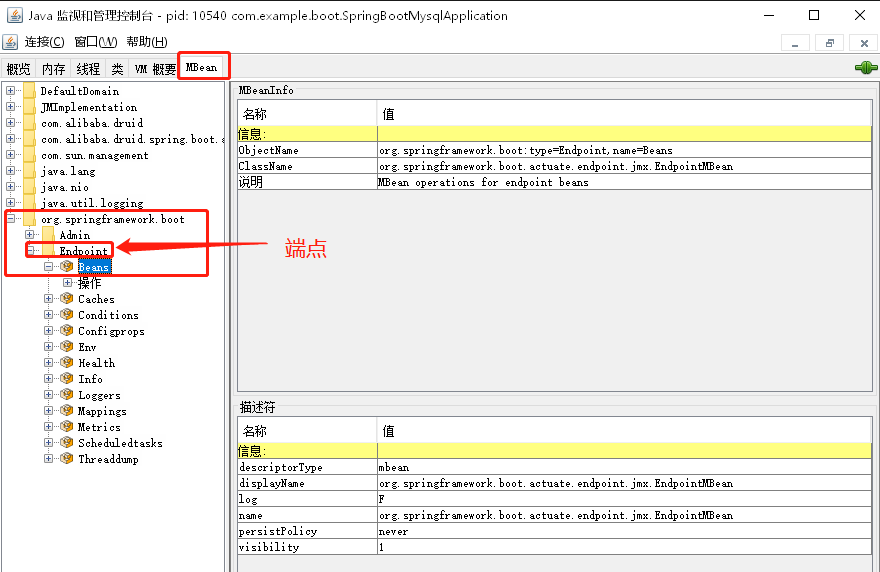Switch to the 类 tab
The height and width of the screenshot is (572, 880).
click(117, 68)
